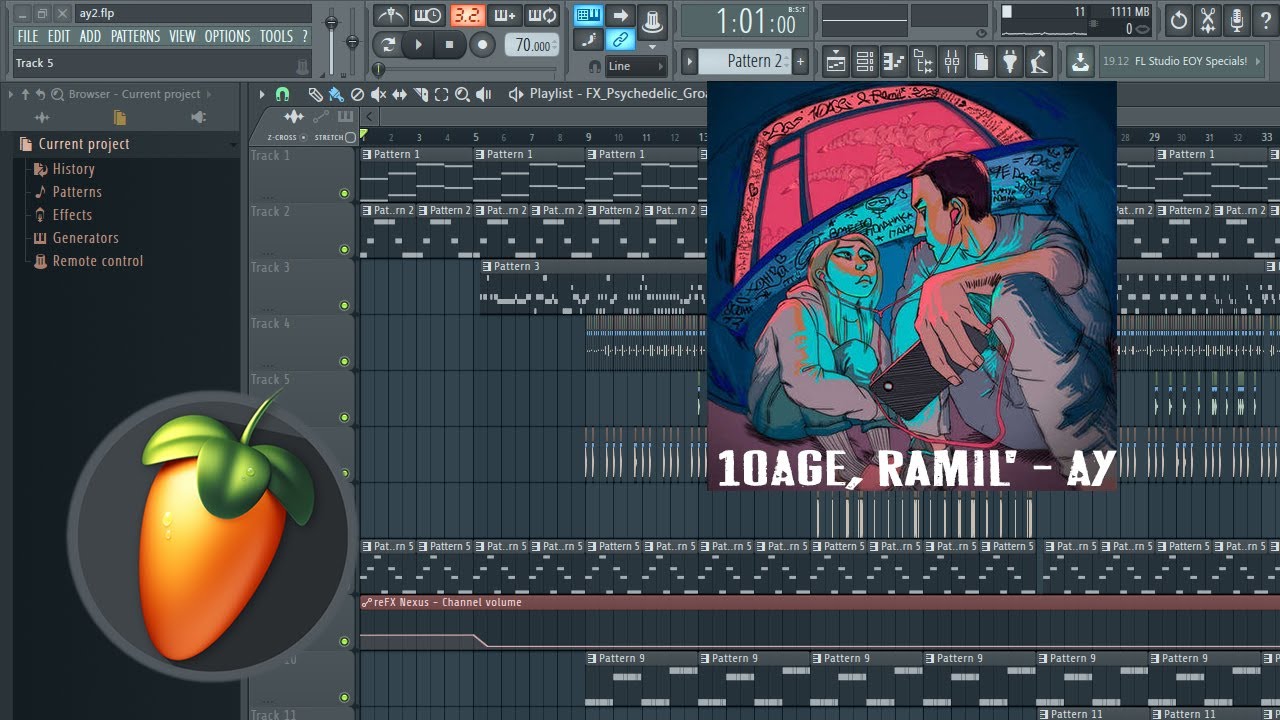Open the Browser/plugin picker view icon

[x=923, y=62]
